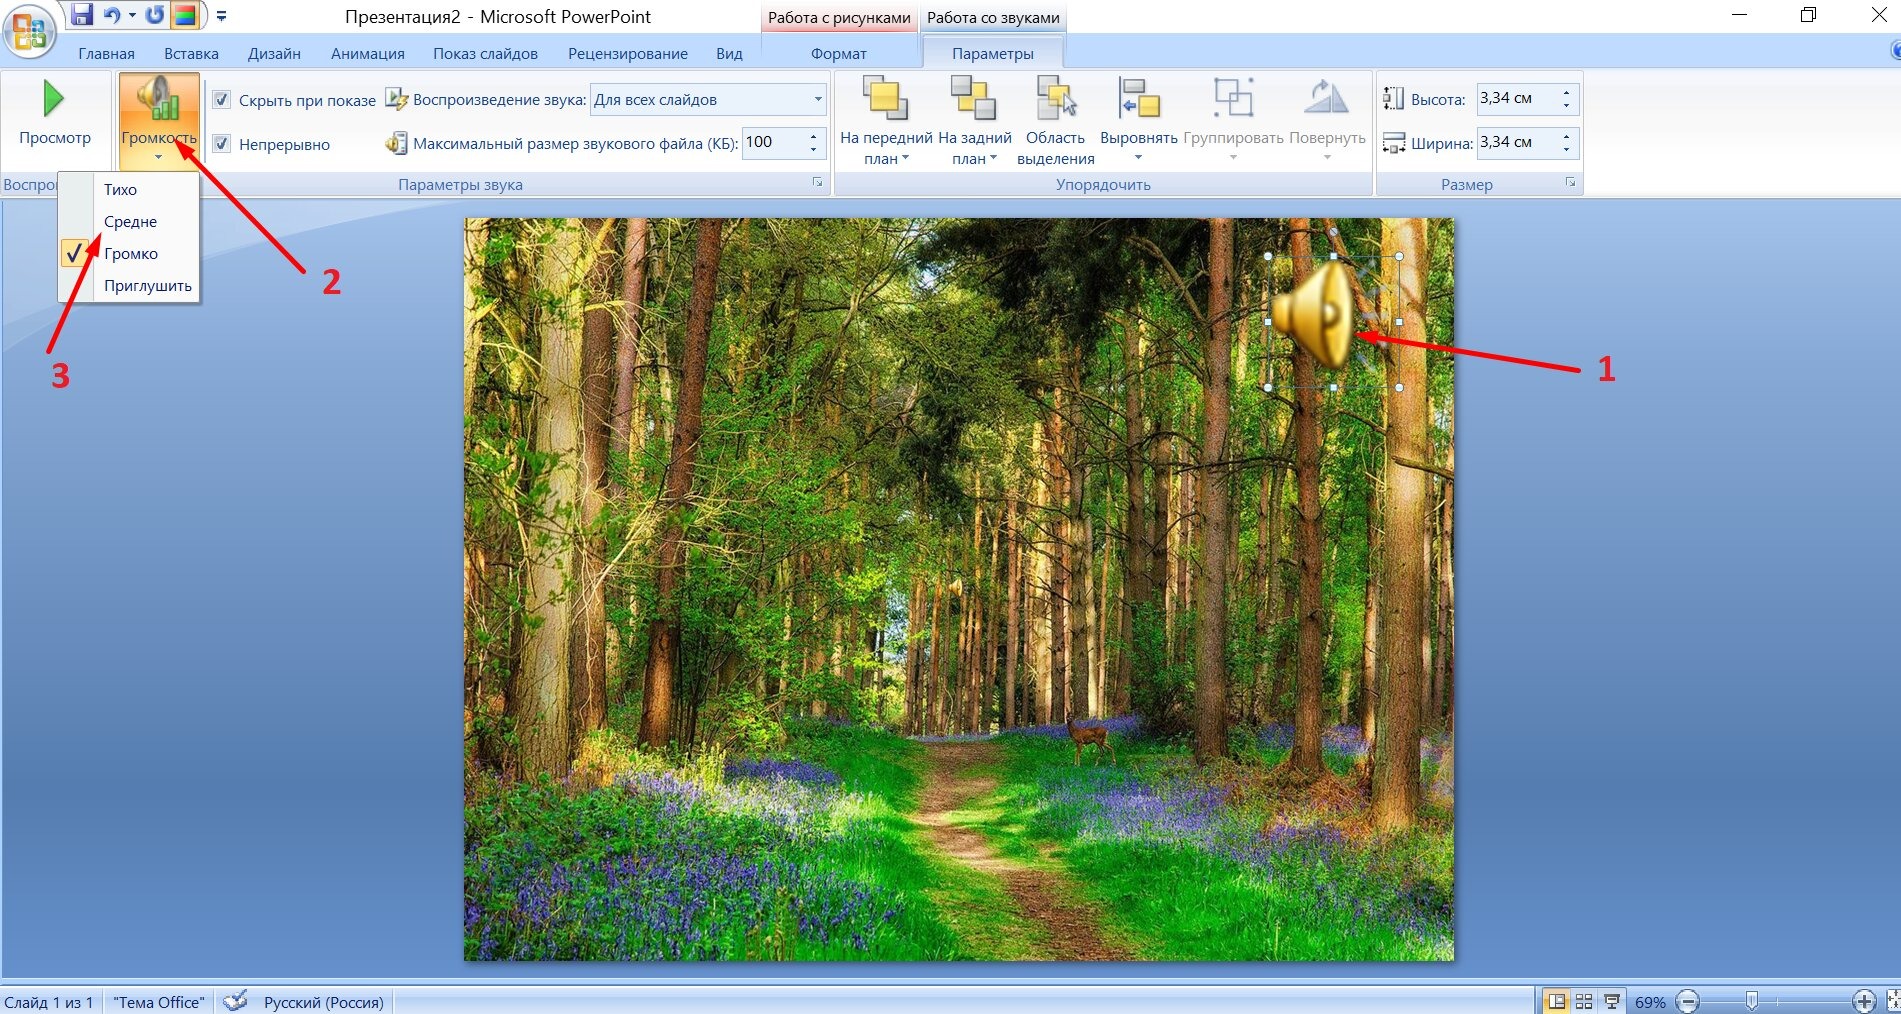Click the zoom slider handle

tap(1752, 1001)
